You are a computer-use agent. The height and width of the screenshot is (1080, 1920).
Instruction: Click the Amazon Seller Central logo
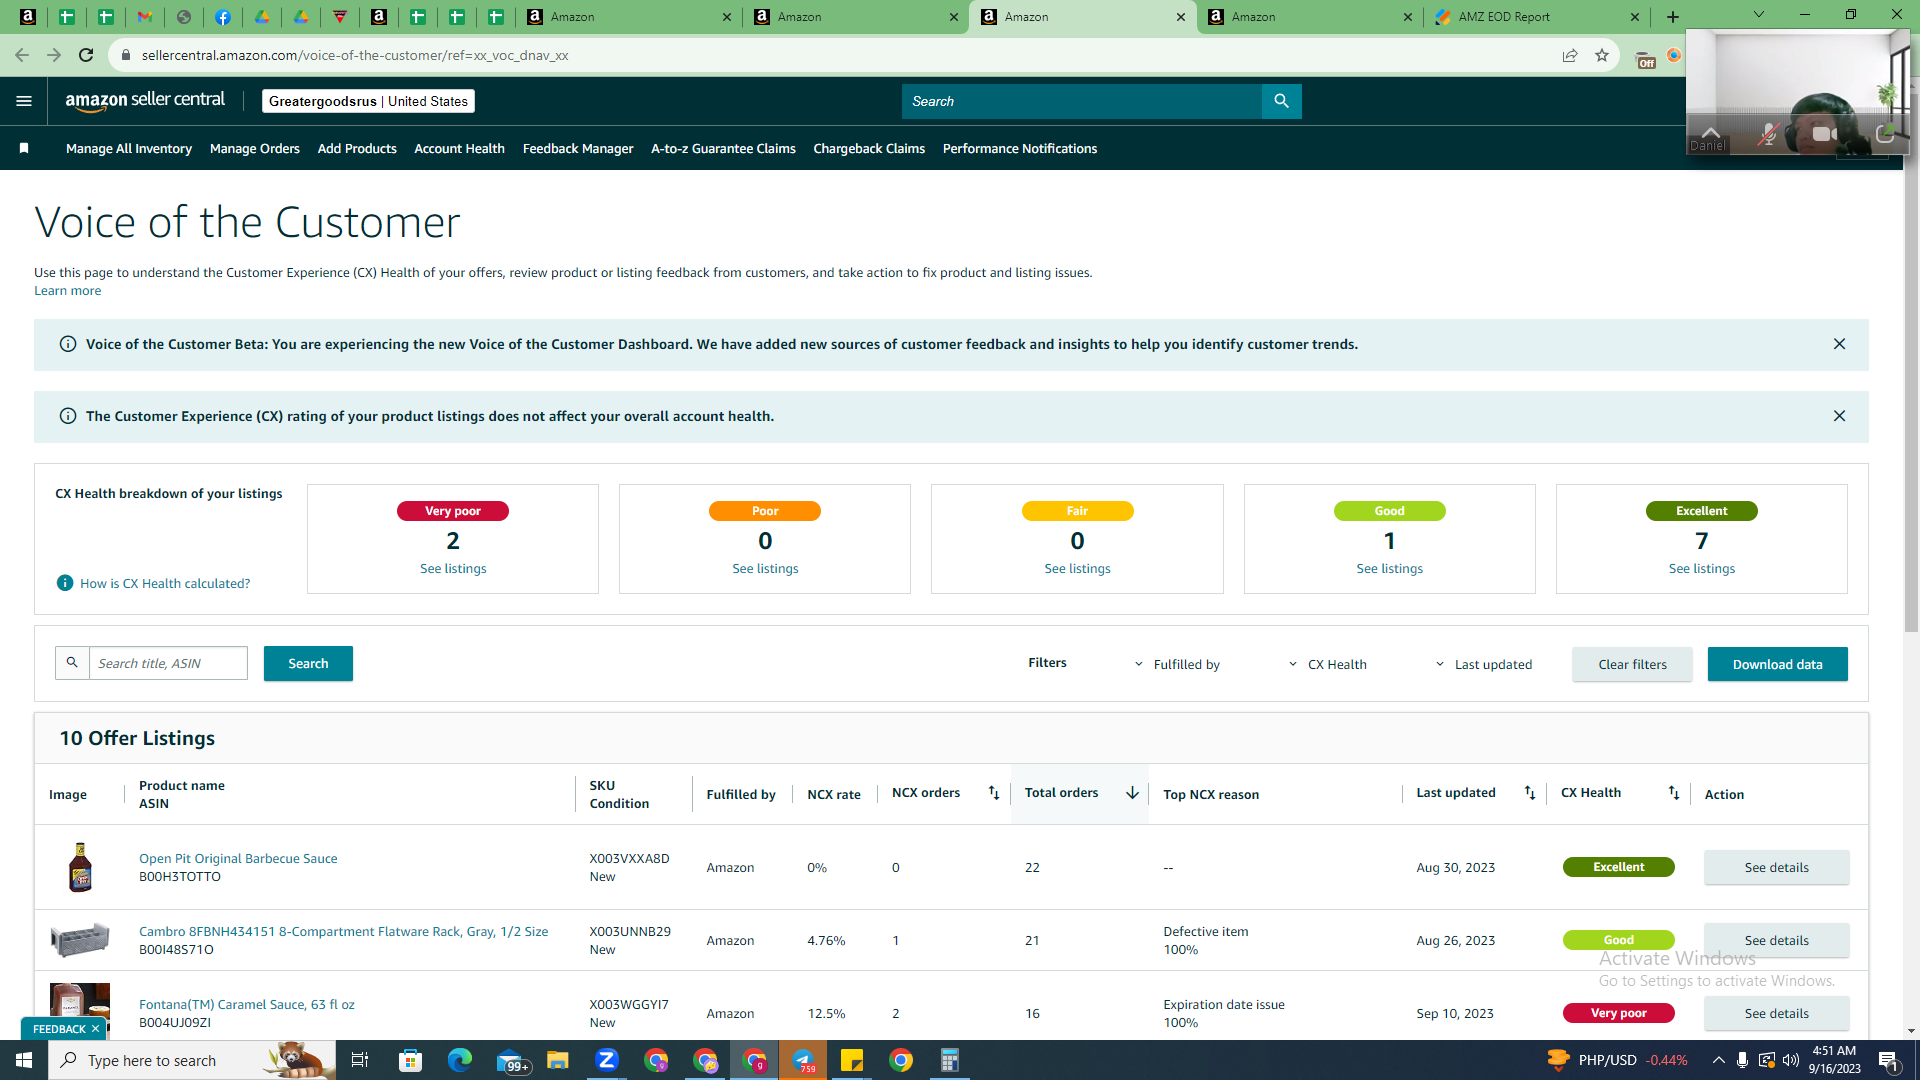click(x=146, y=101)
